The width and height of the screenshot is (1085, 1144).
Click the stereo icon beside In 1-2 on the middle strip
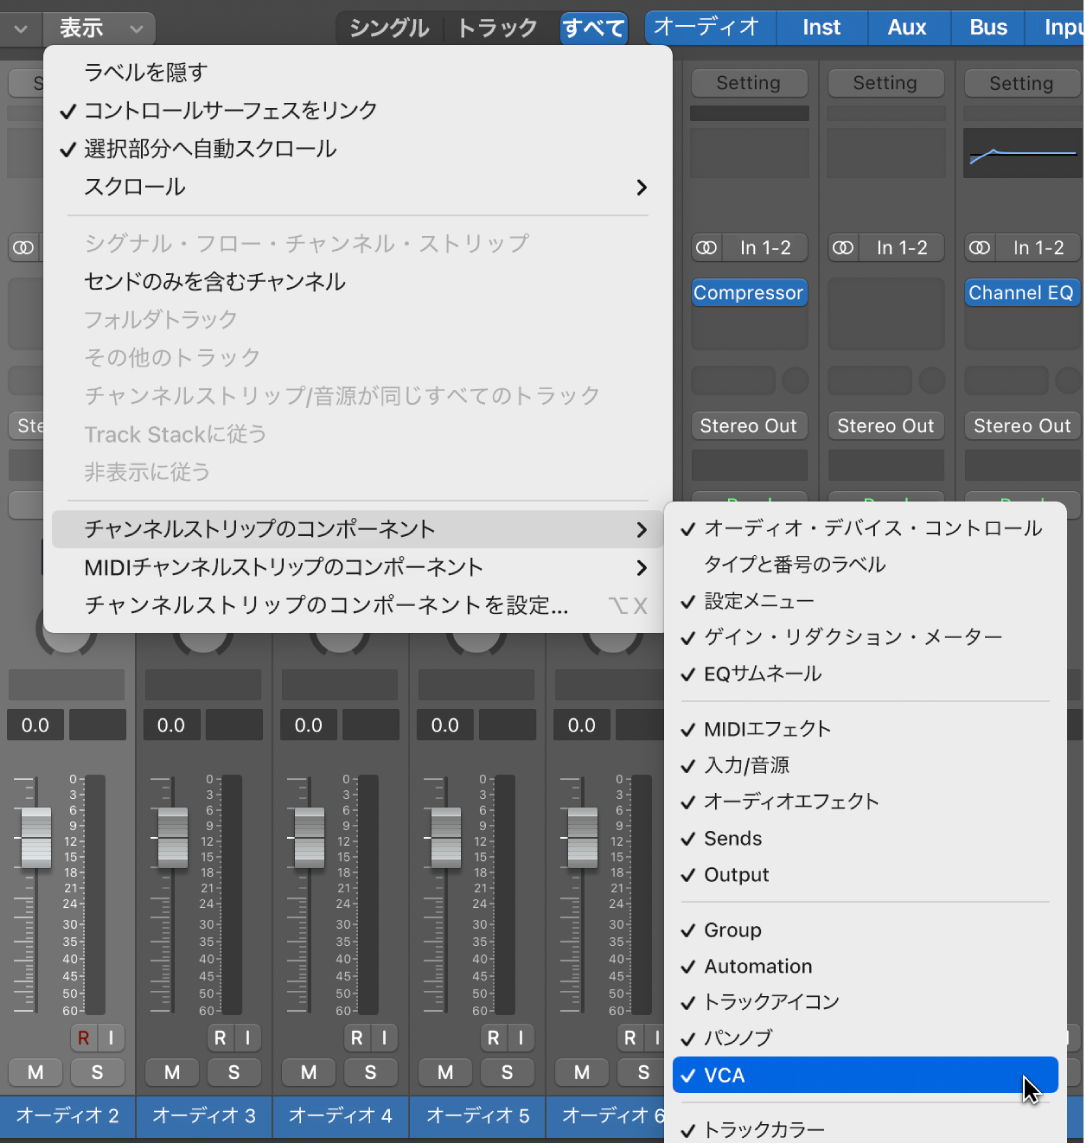point(843,247)
